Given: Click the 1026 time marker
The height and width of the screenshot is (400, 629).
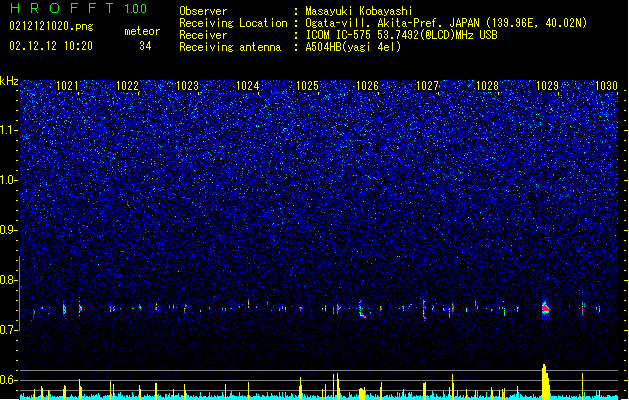Looking at the screenshot, I should point(367,86).
